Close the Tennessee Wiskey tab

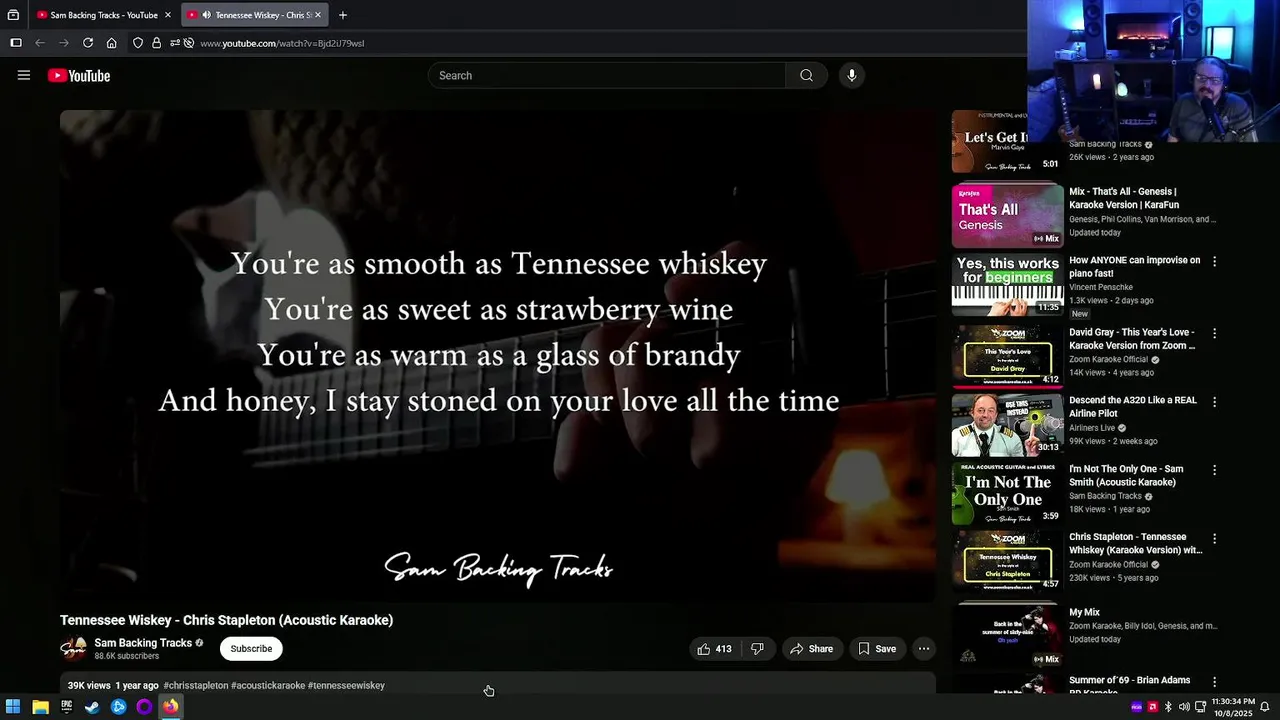318,15
